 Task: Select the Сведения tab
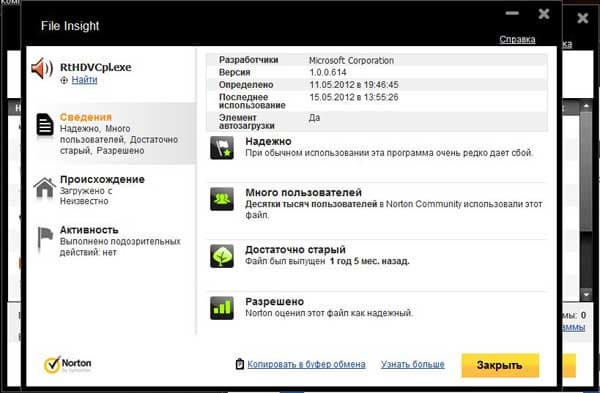(112, 134)
